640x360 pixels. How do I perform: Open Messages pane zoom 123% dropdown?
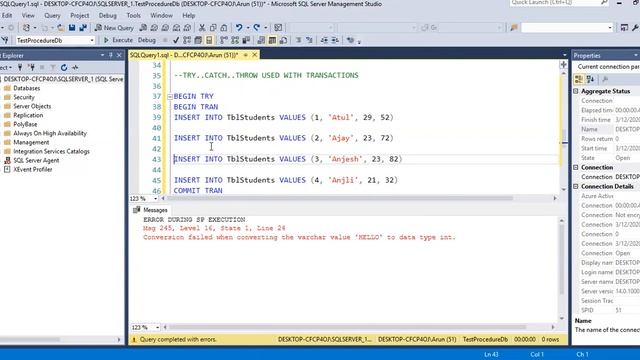coord(157,327)
